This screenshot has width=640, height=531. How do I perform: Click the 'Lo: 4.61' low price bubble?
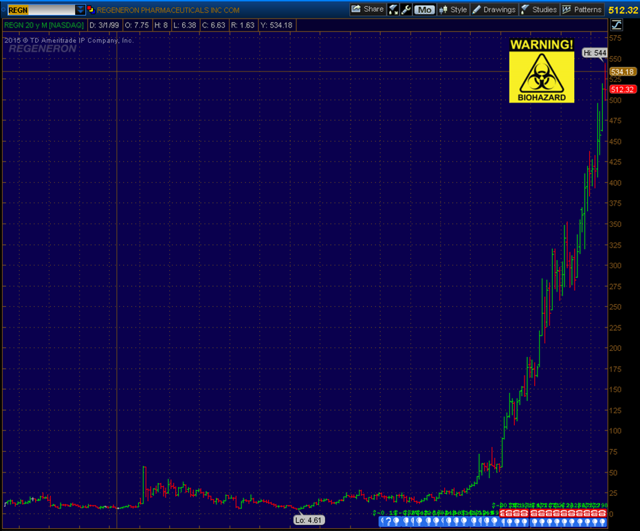[x=309, y=520]
